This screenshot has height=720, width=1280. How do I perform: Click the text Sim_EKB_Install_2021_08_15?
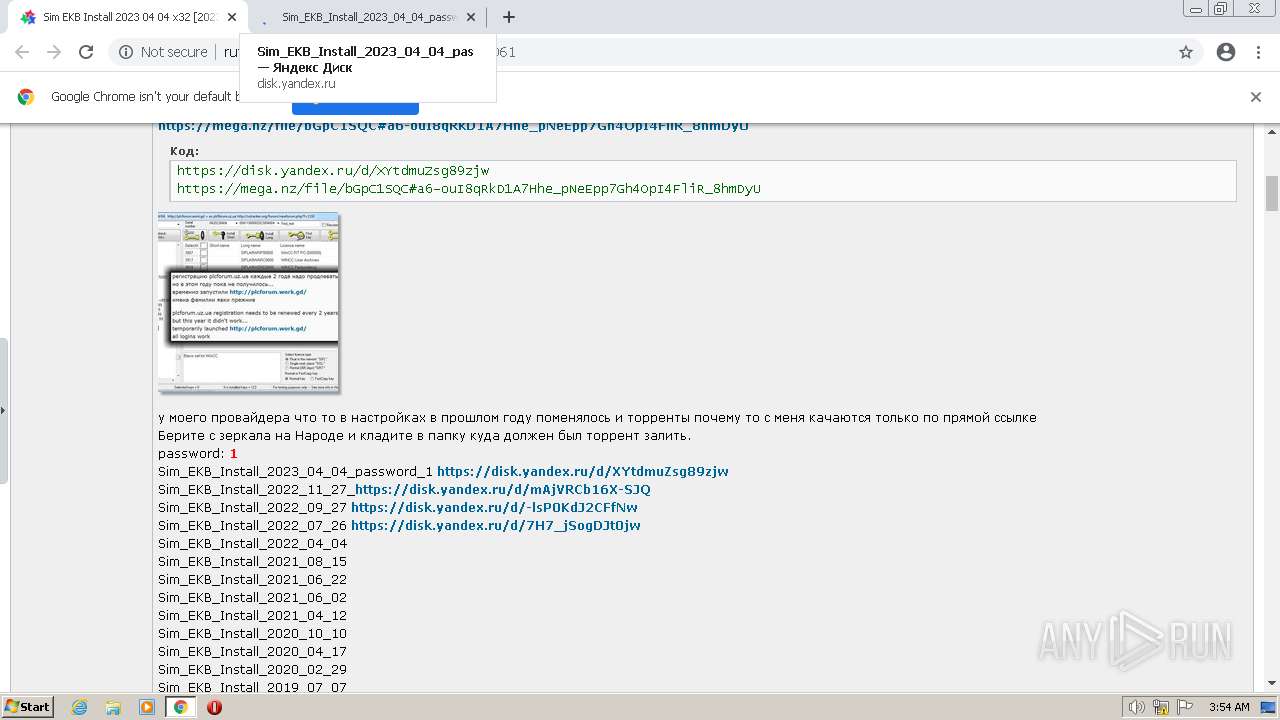pyautogui.click(x=252, y=562)
